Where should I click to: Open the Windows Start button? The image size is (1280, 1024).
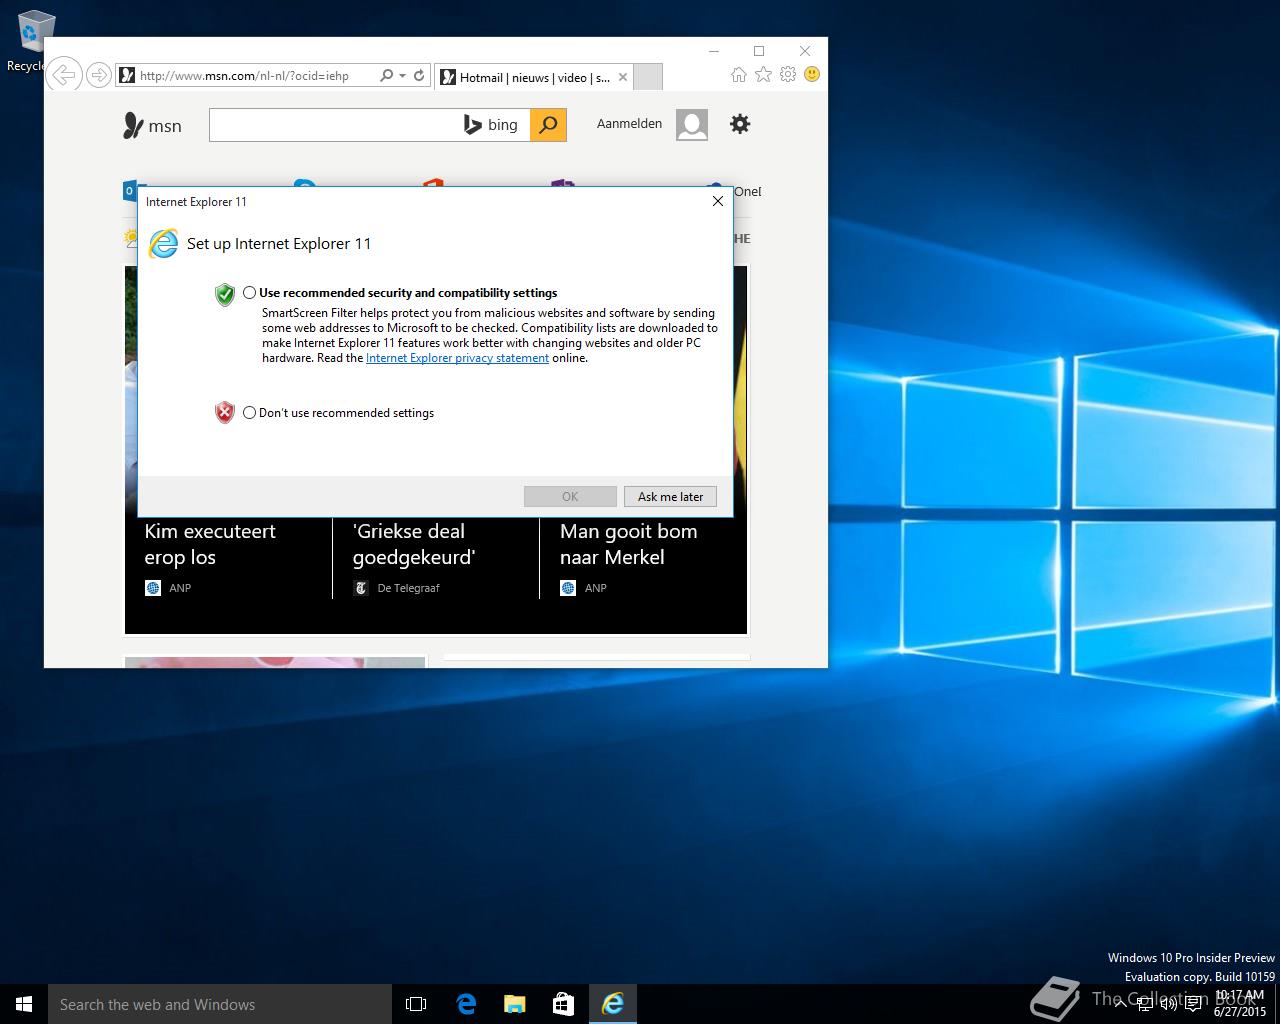[x=24, y=1004]
